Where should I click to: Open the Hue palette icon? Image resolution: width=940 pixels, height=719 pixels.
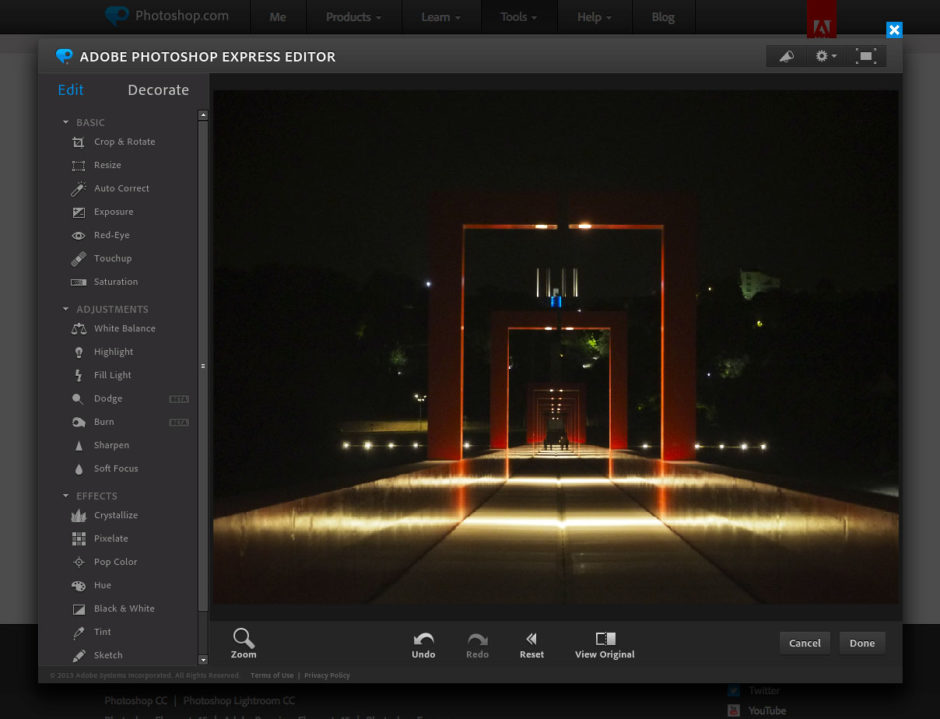point(79,586)
